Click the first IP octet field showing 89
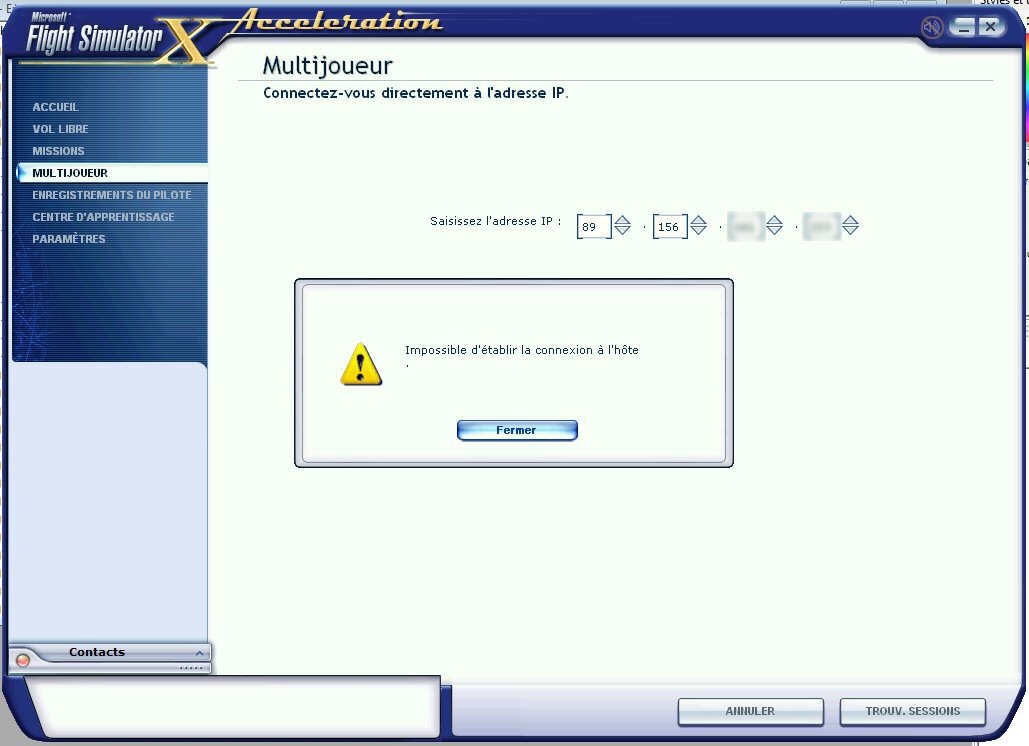Image resolution: width=1029 pixels, height=746 pixels. [594, 226]
